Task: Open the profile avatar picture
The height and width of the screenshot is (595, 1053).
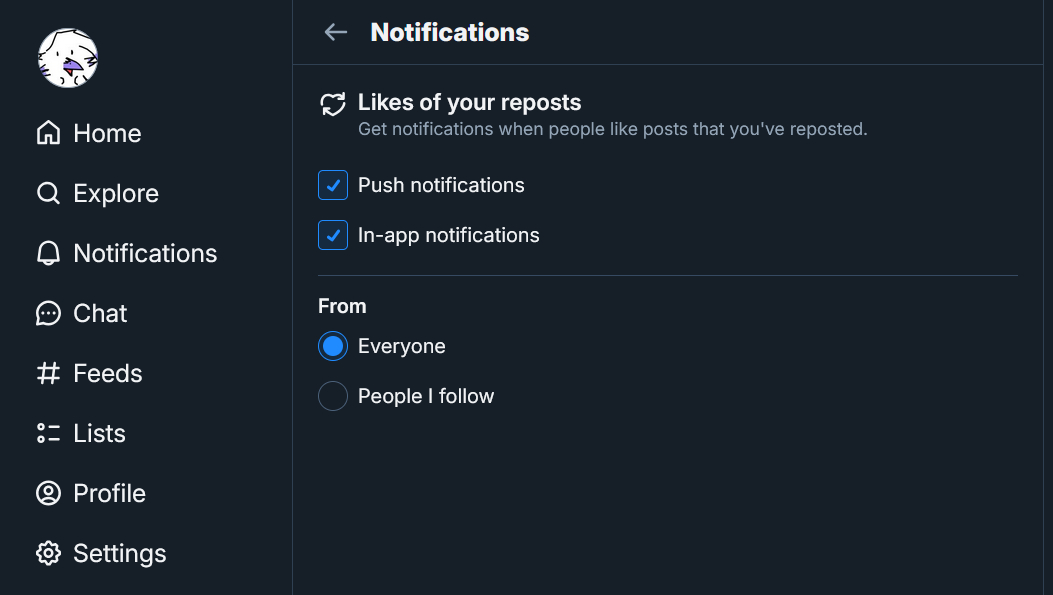Action: tap(68, 58)
